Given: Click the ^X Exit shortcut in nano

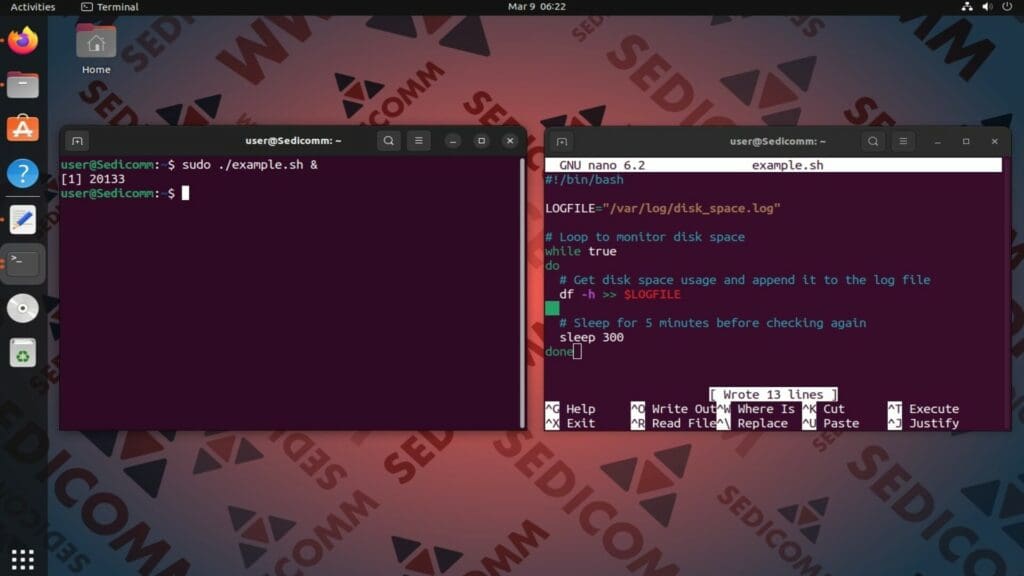Looking at the screenshot, I should click(x=570, y=423).
